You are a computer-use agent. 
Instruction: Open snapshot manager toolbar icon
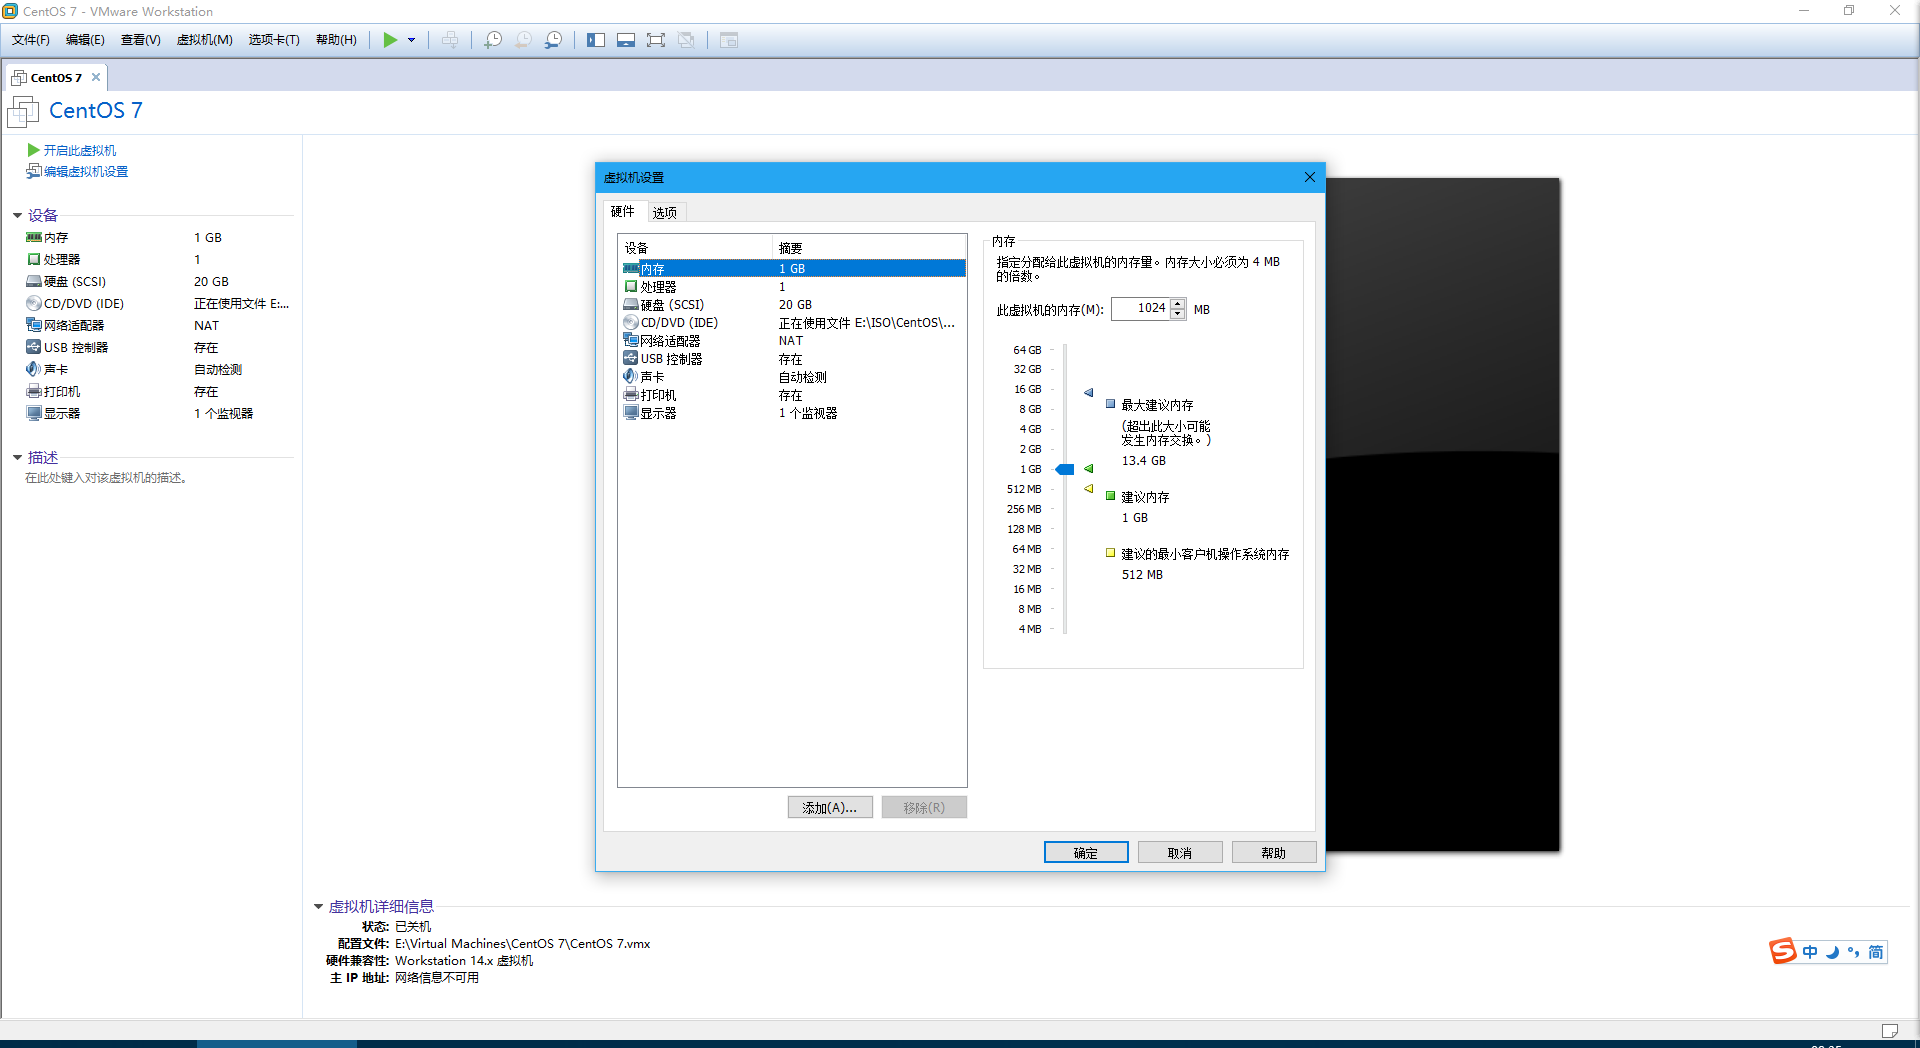point(553,40)
